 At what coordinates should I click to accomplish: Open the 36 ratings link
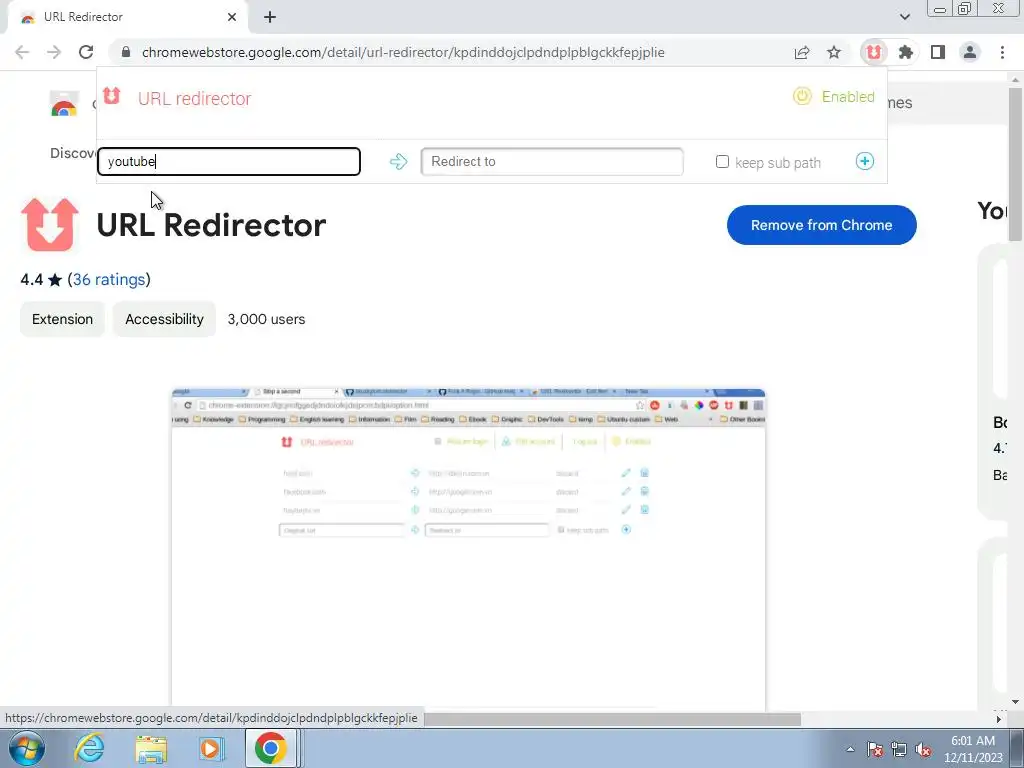tap(109, 280)
